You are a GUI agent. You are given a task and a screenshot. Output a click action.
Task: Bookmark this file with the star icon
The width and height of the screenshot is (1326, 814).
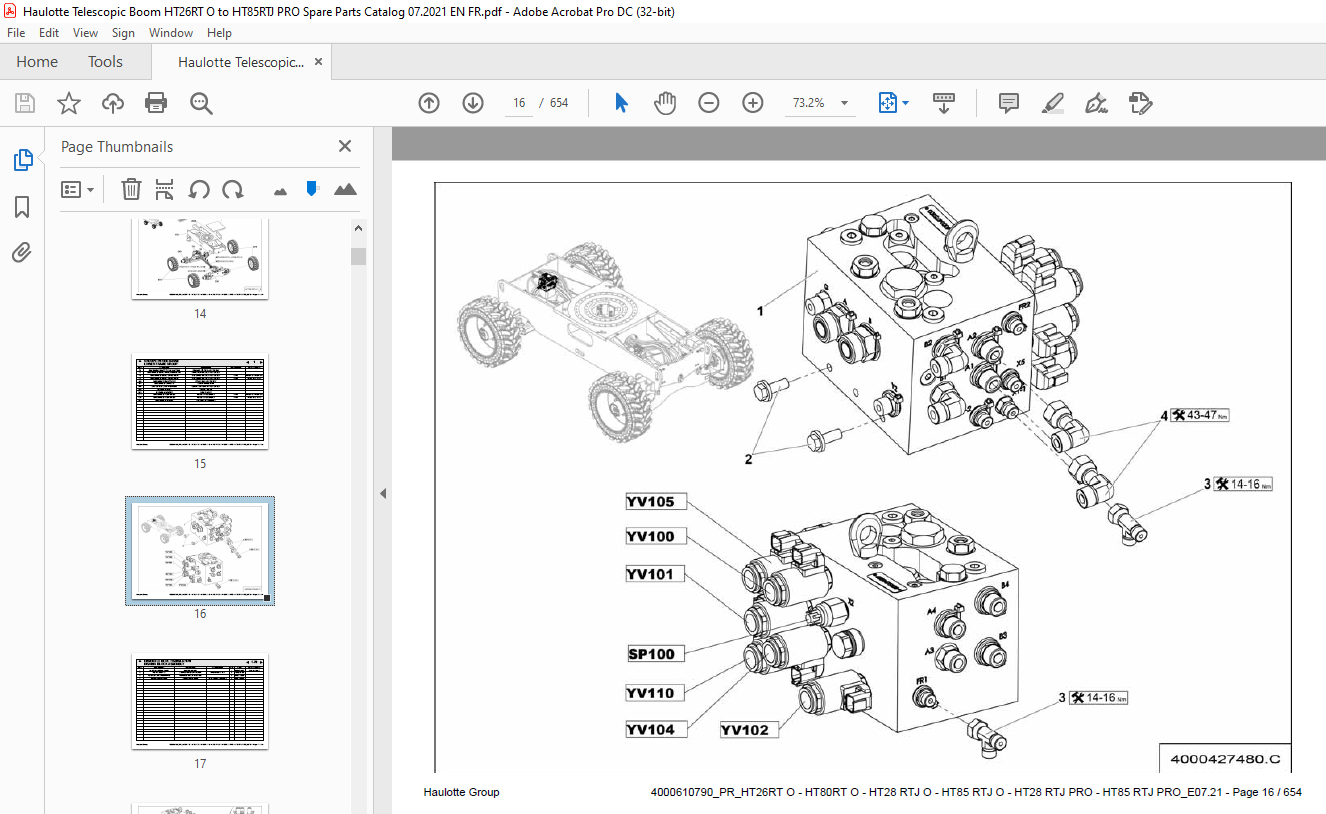[69, 103]
